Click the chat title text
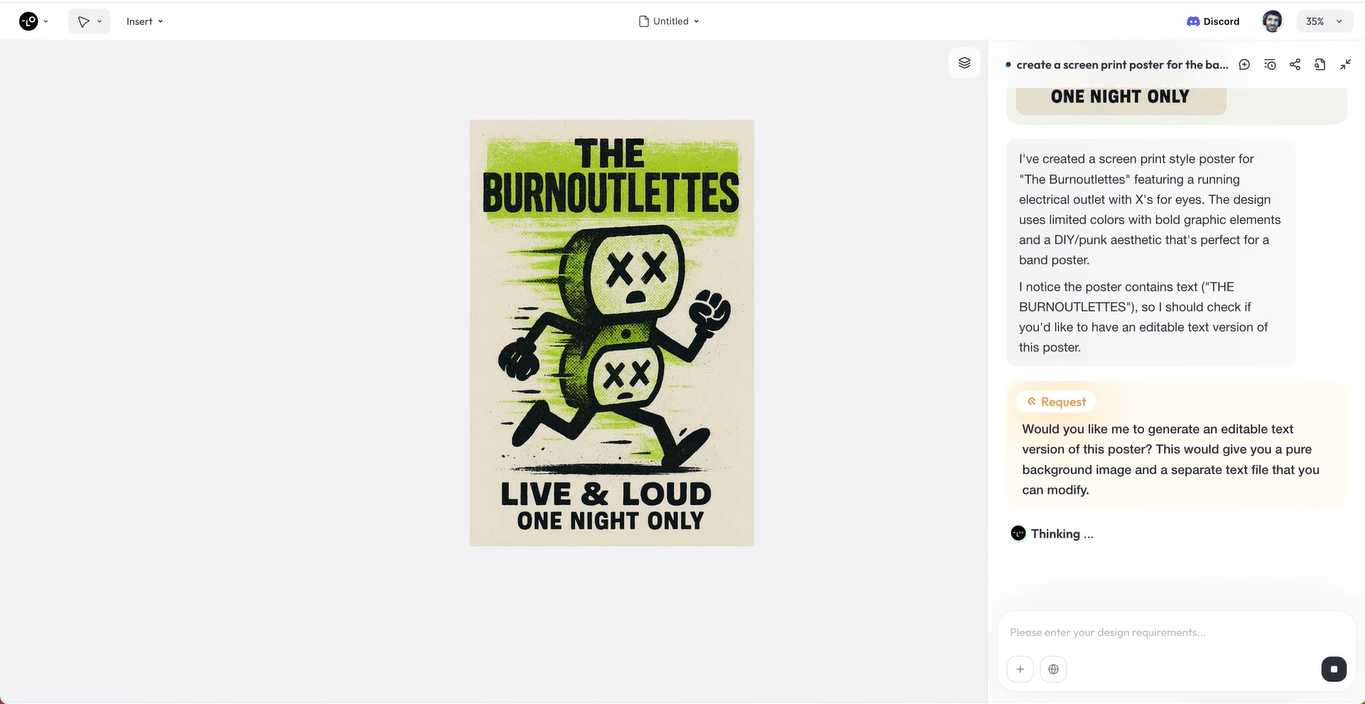The height and width of the screenshot is (704, 1365). click(x=1121, y=65)
